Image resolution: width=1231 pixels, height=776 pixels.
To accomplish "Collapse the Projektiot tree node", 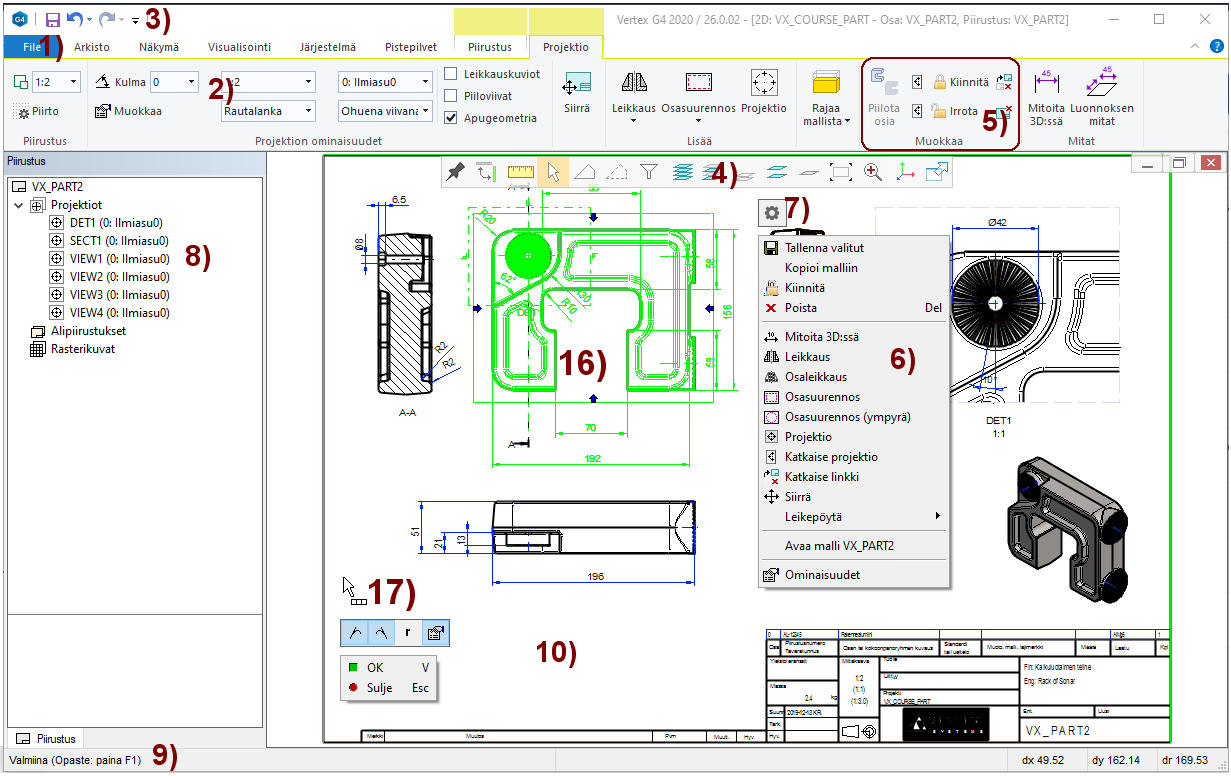I will [x=20, y=205].
